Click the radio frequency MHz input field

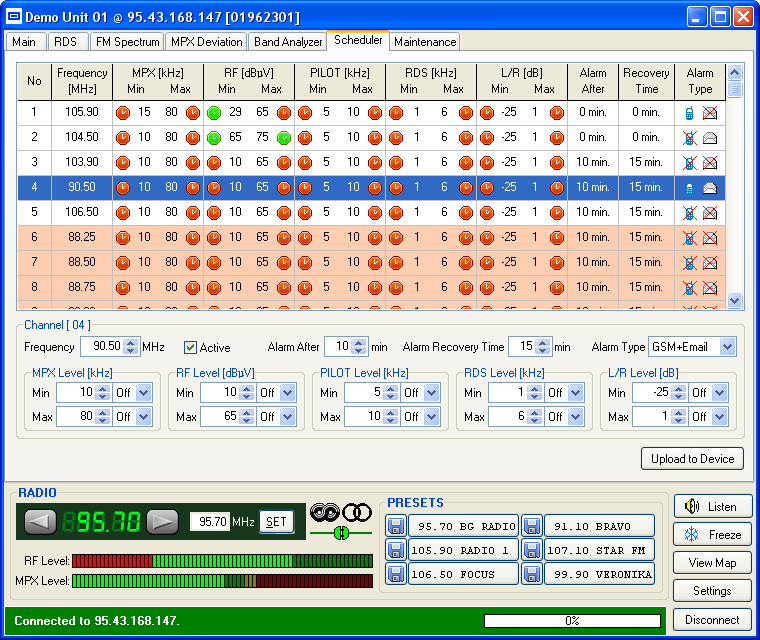[209, 522]
